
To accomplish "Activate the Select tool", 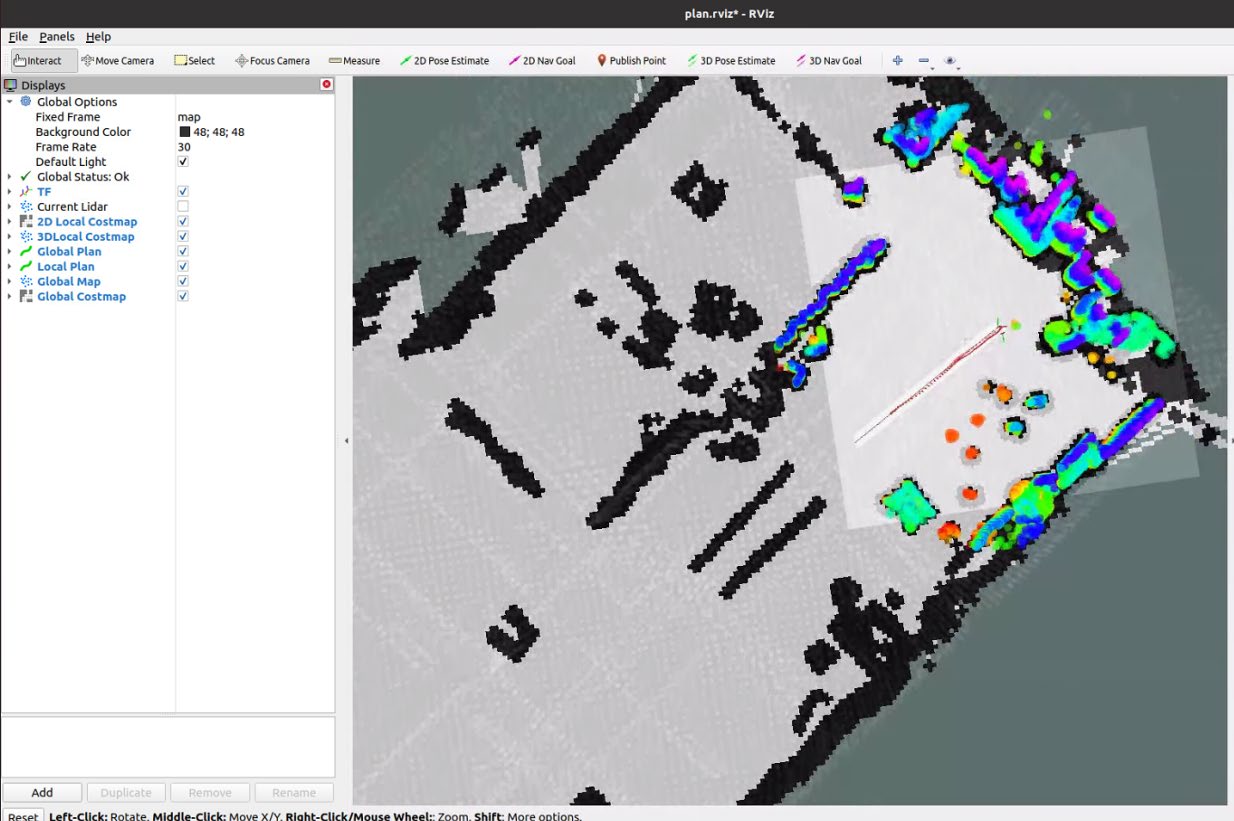I will point(194,60).
